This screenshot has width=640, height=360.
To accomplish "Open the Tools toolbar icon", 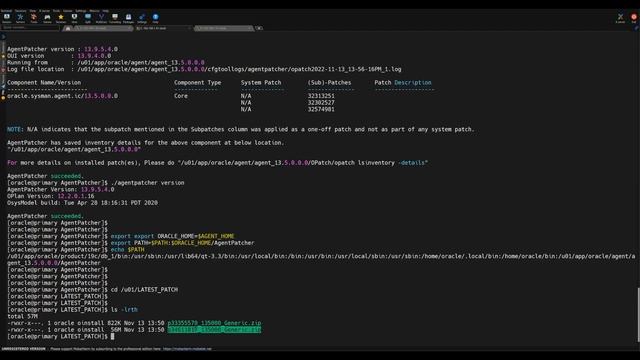I will click(33, 18).
